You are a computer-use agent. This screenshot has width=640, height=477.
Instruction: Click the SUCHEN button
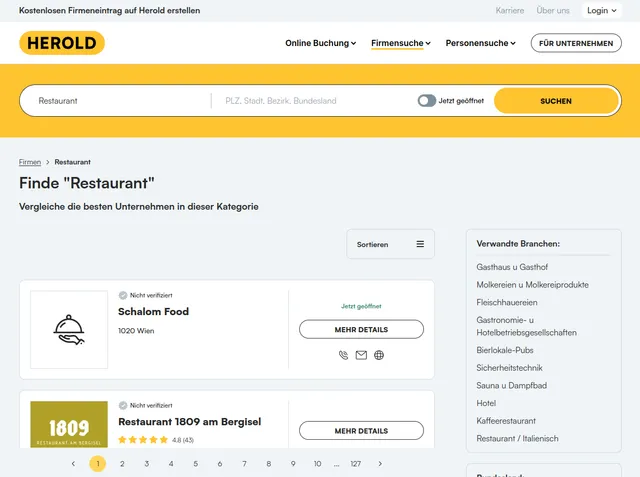click(x=556, y=101)
